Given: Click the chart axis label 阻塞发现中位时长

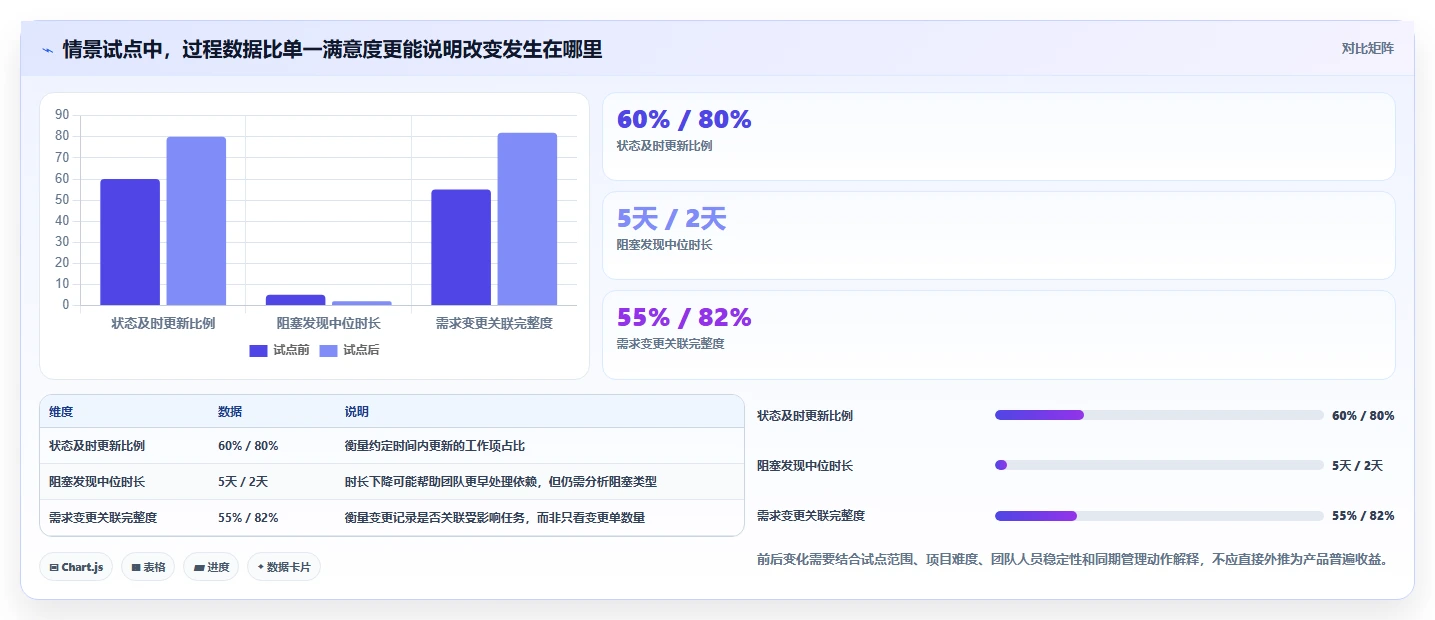Looking at the screenshot, I should [329, 323].
